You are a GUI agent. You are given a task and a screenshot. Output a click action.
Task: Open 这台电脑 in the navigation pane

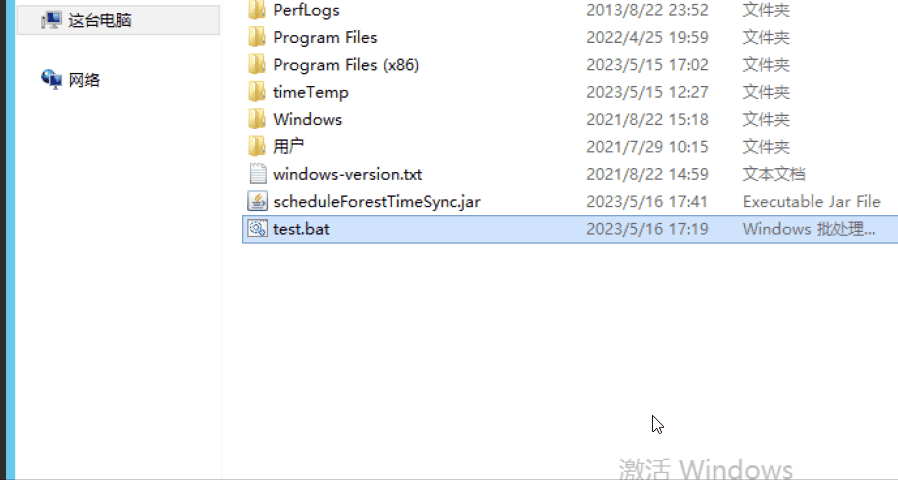tap(118, 20)
